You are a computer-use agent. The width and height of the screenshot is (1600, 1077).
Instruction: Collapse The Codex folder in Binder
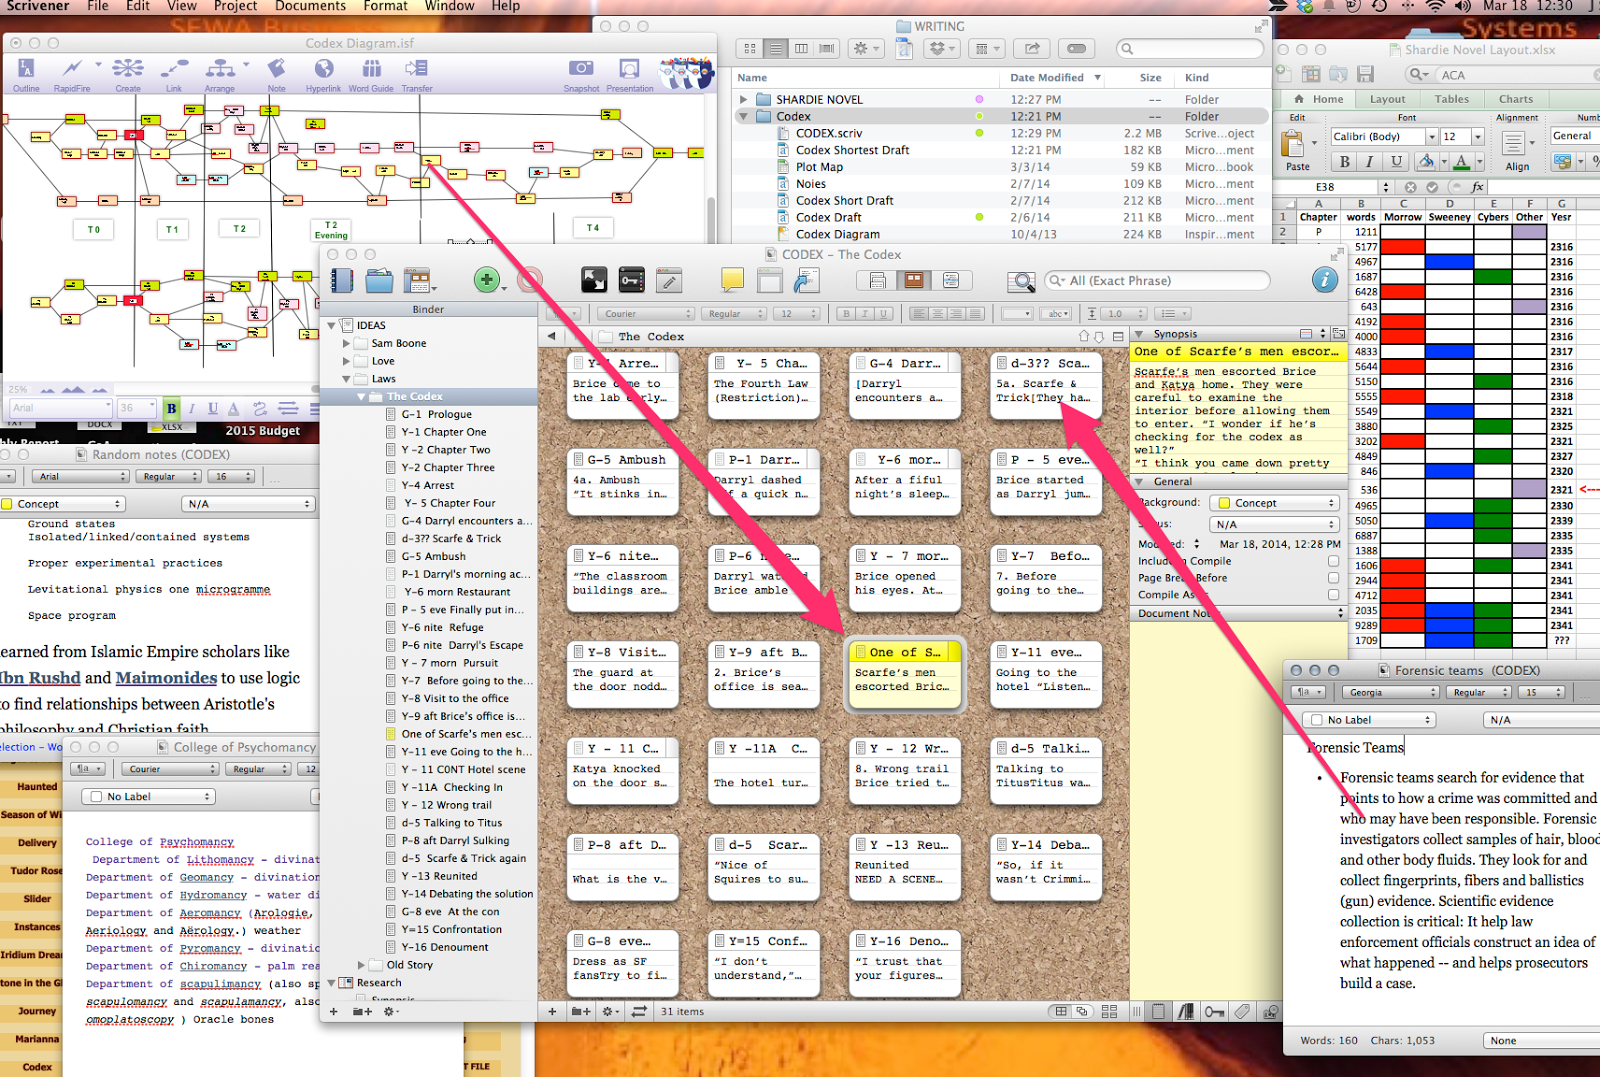[362, 397]
